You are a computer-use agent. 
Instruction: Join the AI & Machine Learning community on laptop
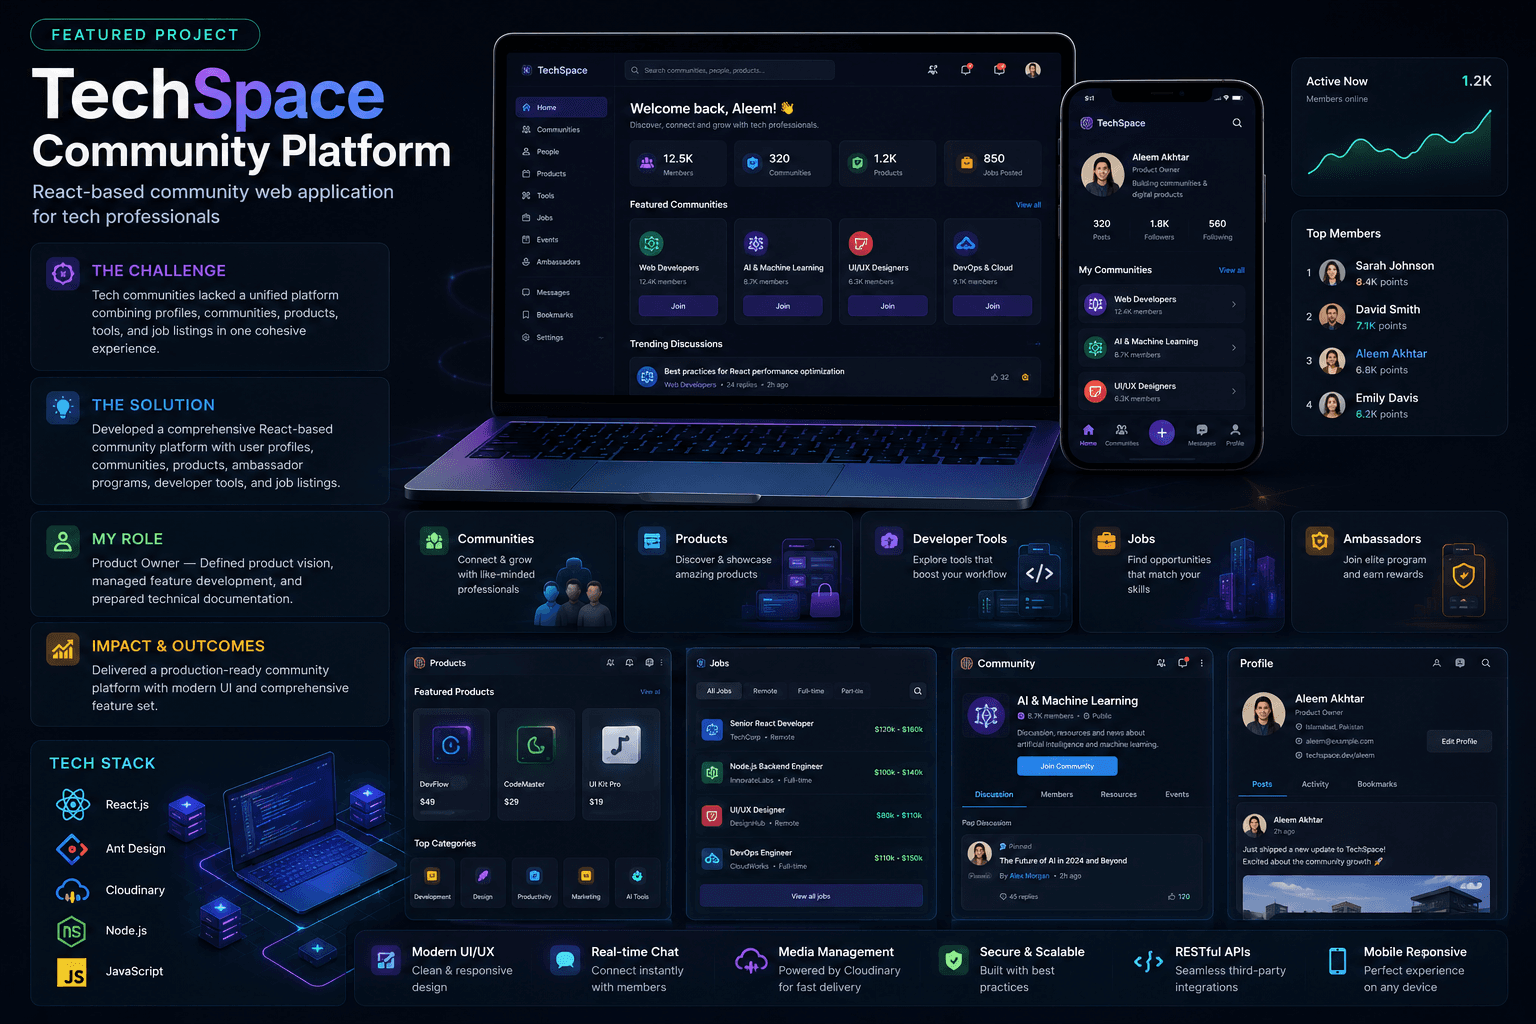point(783,306)
